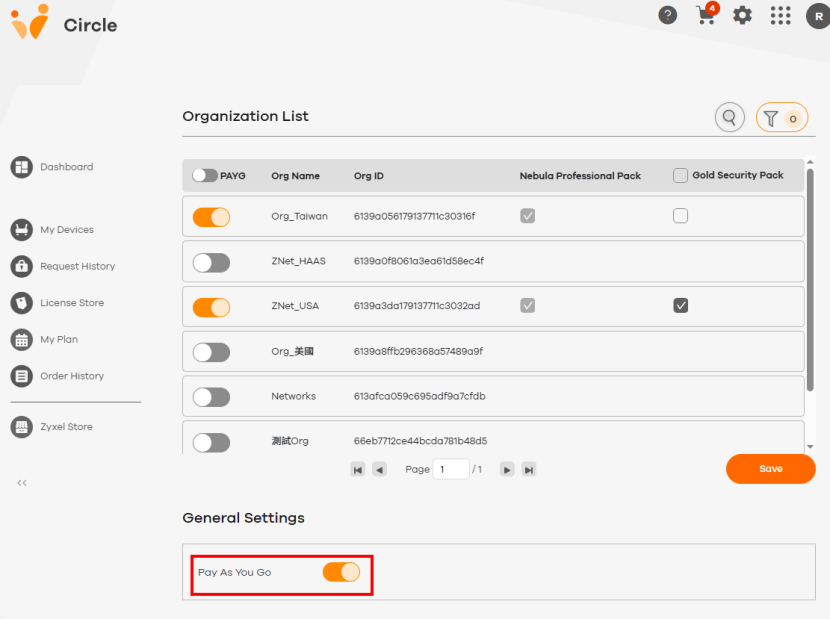Open the settings gear icon
The width and height of the screenshot is (830, 619).
coord(742,15)
